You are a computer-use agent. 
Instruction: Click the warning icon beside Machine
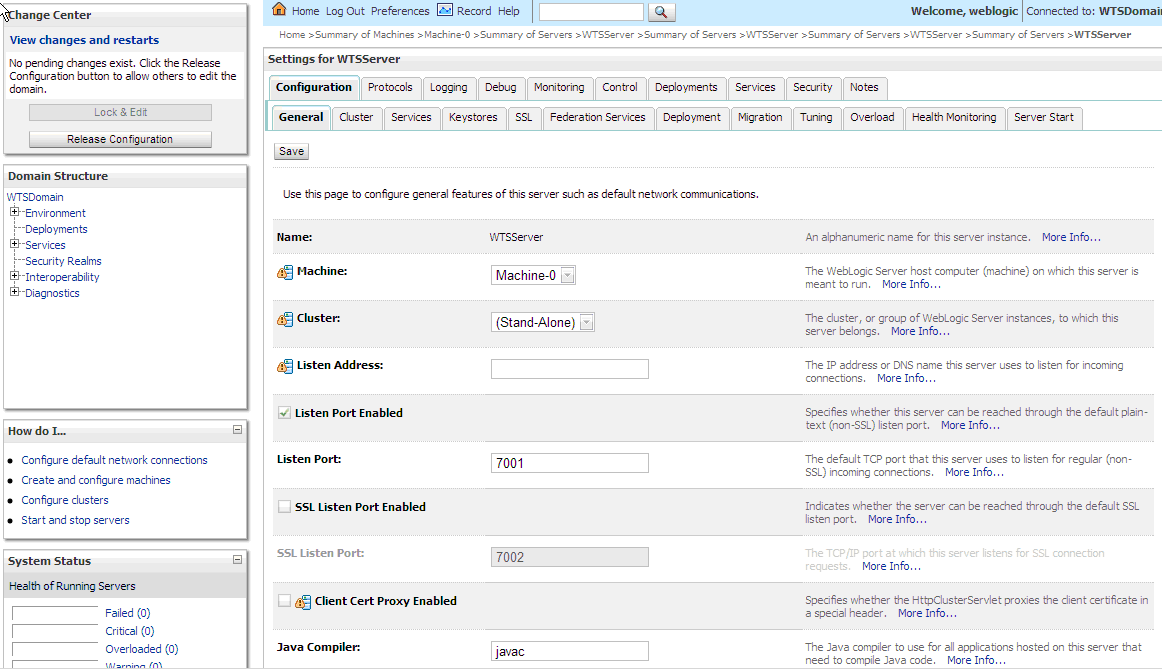pos(285,273)
